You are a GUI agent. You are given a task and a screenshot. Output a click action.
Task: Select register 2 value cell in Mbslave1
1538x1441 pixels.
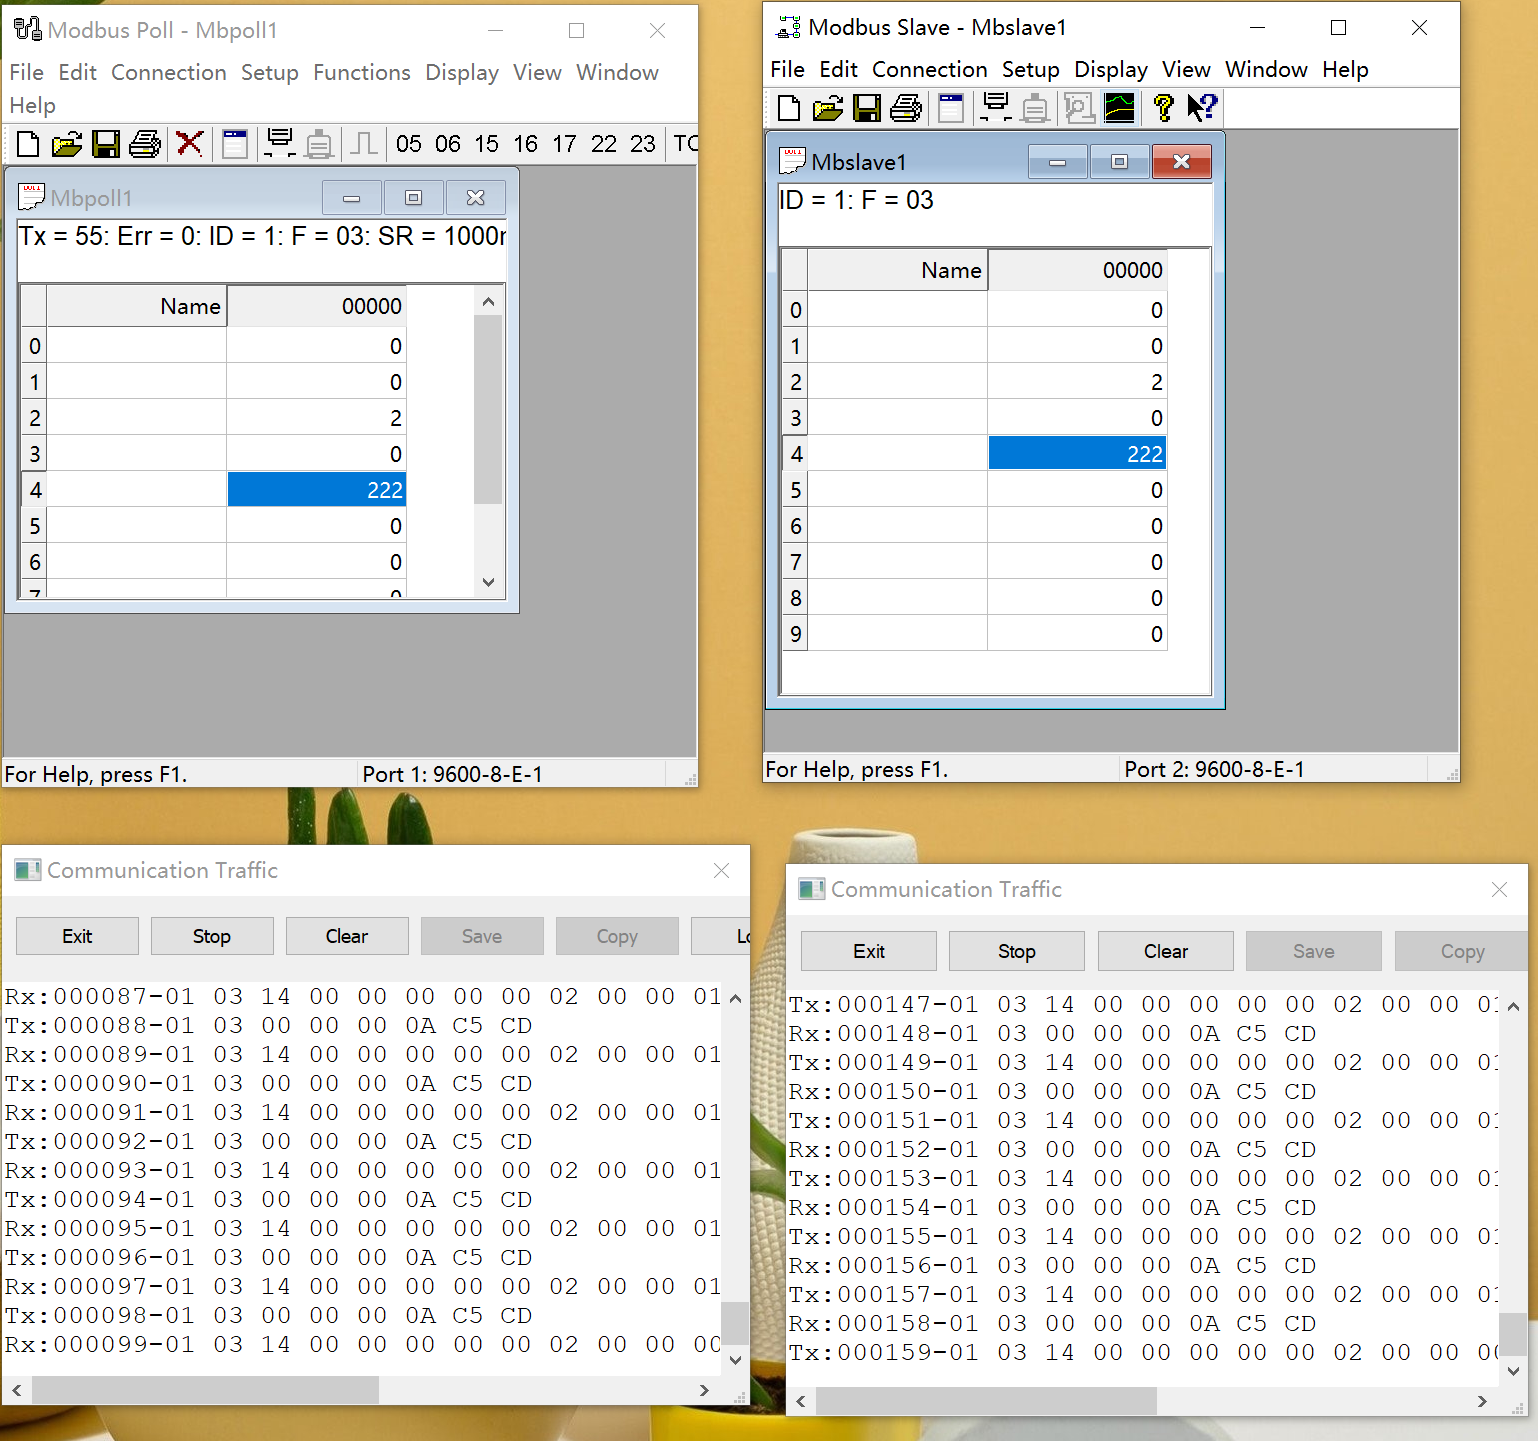(1077, 381)
